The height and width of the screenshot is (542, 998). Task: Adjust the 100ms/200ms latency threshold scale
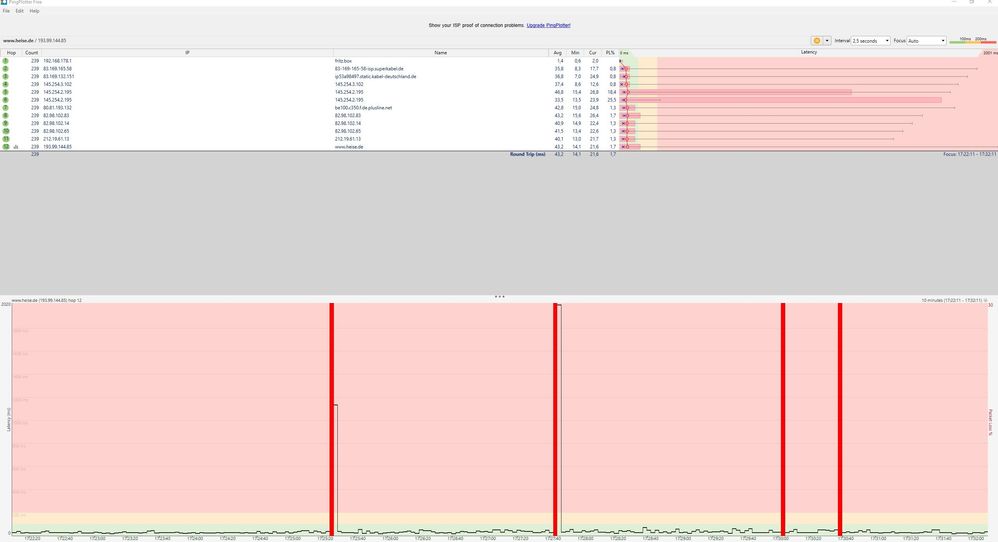[972, 41]
